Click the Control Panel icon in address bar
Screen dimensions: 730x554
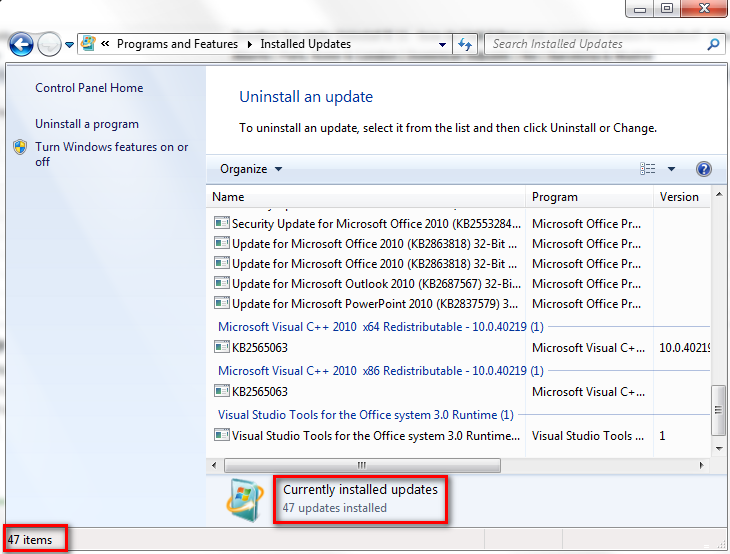[88, 44]
